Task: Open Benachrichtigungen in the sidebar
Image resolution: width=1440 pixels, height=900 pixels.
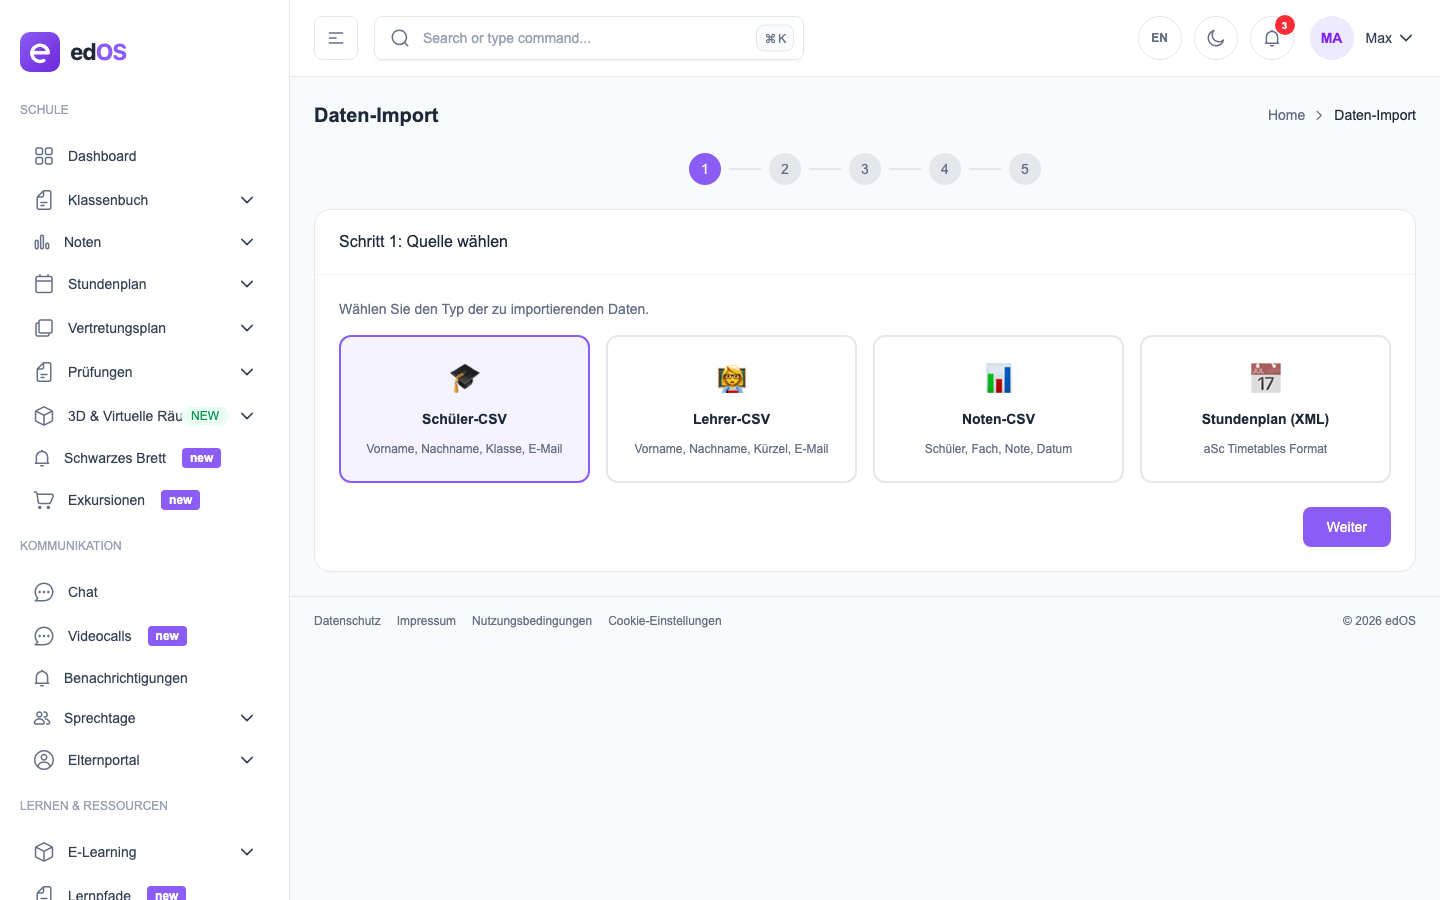Action: coord(126,678)
